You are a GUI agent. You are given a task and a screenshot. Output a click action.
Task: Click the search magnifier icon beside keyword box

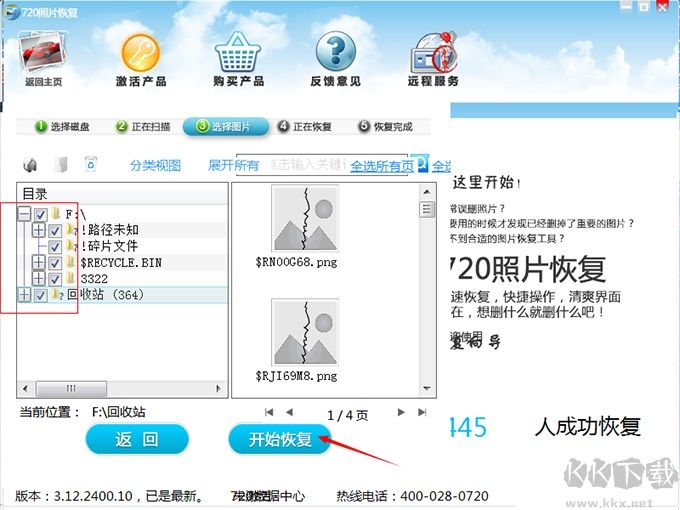(x=423, y=164)
